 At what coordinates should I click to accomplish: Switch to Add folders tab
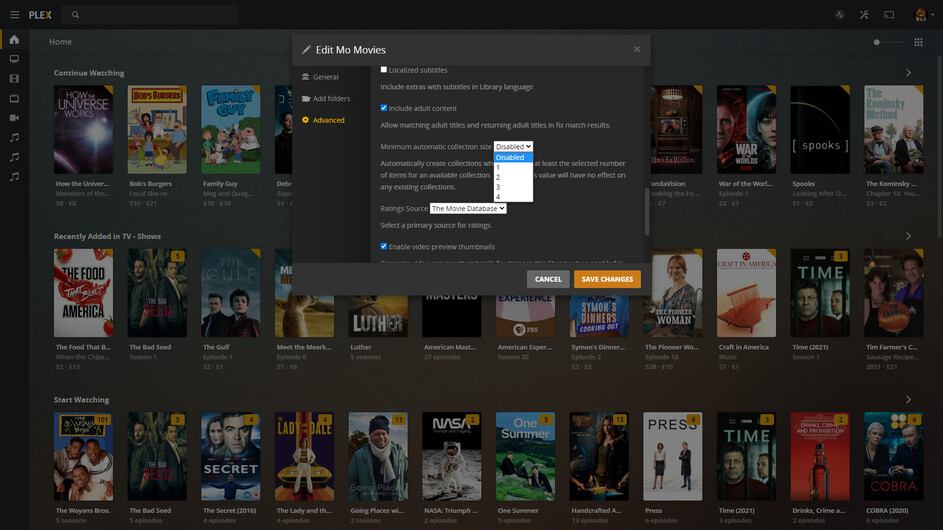tap(326, 99)
